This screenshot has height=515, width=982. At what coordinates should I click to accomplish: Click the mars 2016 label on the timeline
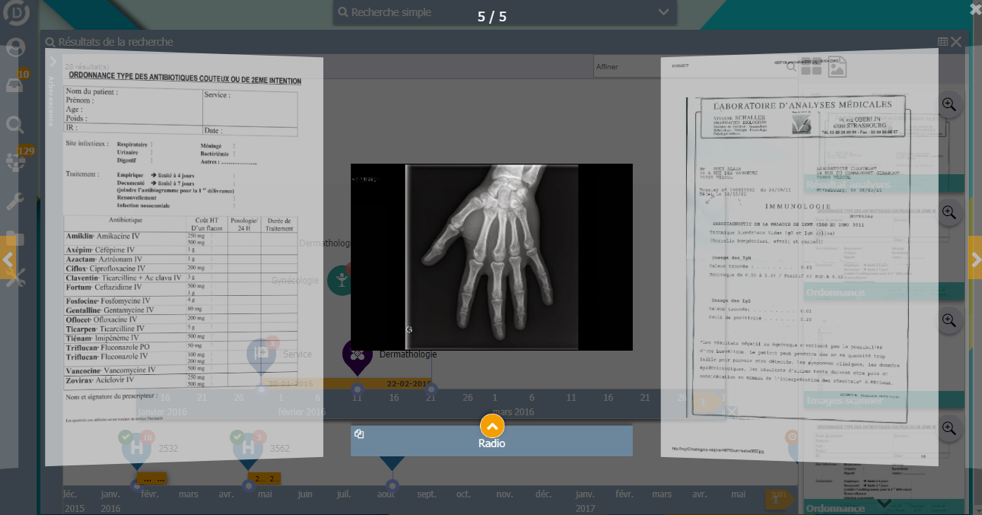(x=514, y=412)
